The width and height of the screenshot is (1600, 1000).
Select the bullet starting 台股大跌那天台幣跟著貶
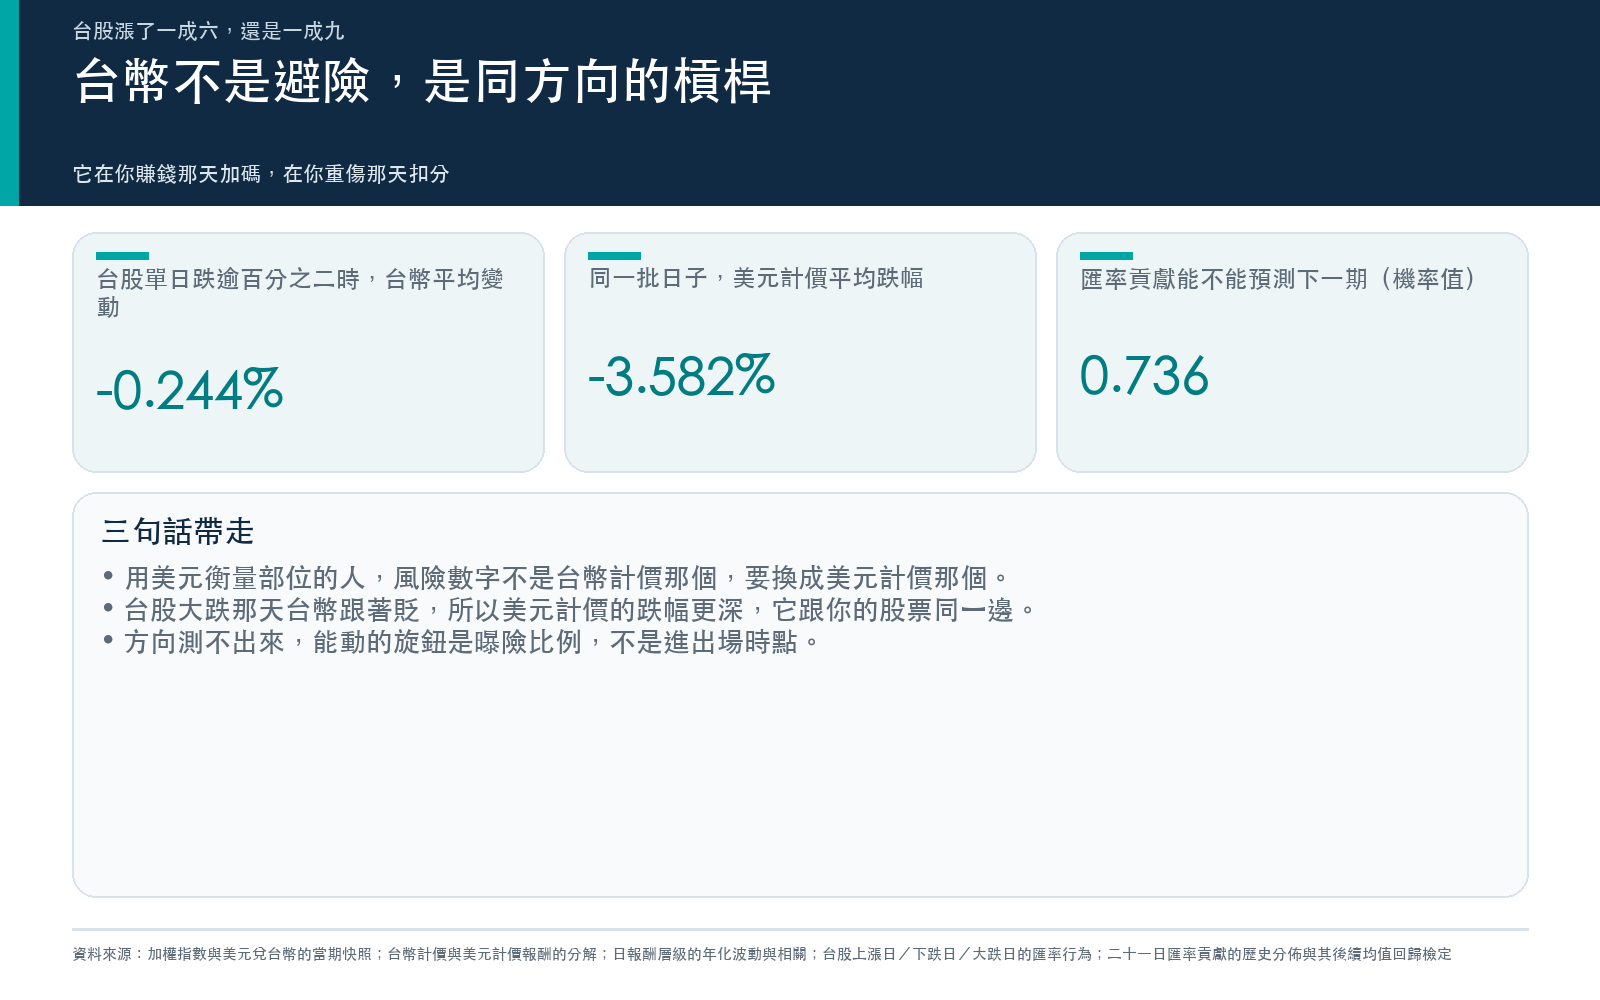click(569, 610)
